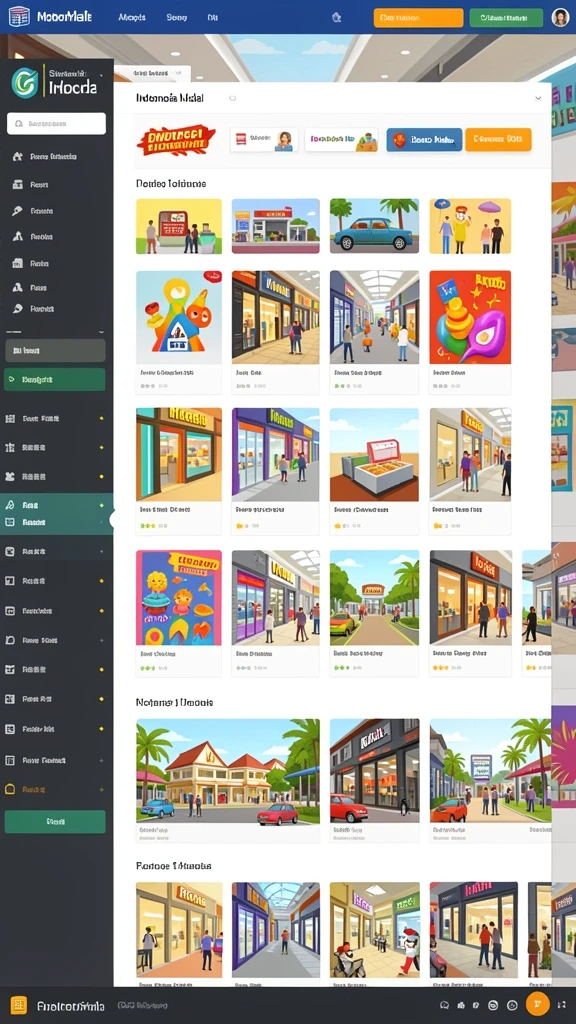Click the orange button in the top bar
The height and width of the screenshot is (1024, 576).
(418, 18)
